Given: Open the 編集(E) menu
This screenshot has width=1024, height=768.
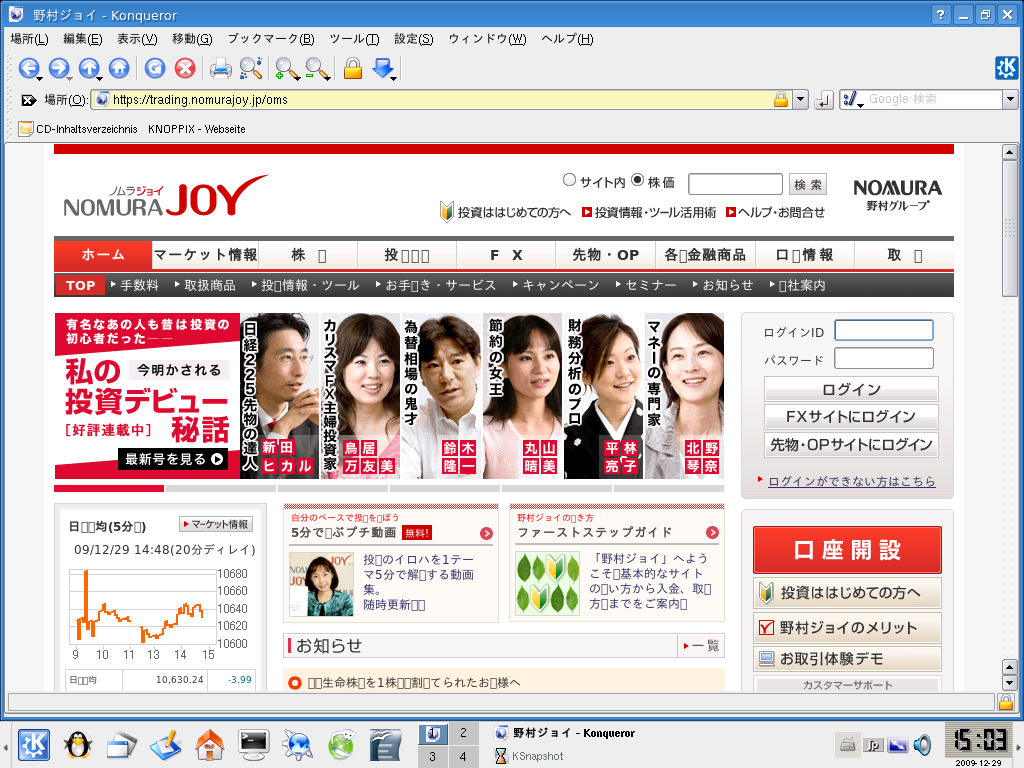Looking at the screenshot, I should click(82, 39).
